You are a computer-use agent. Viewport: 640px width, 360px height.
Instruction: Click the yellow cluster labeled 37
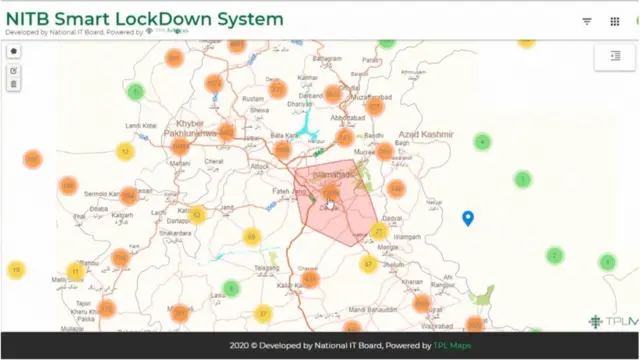tap(263, 313)
